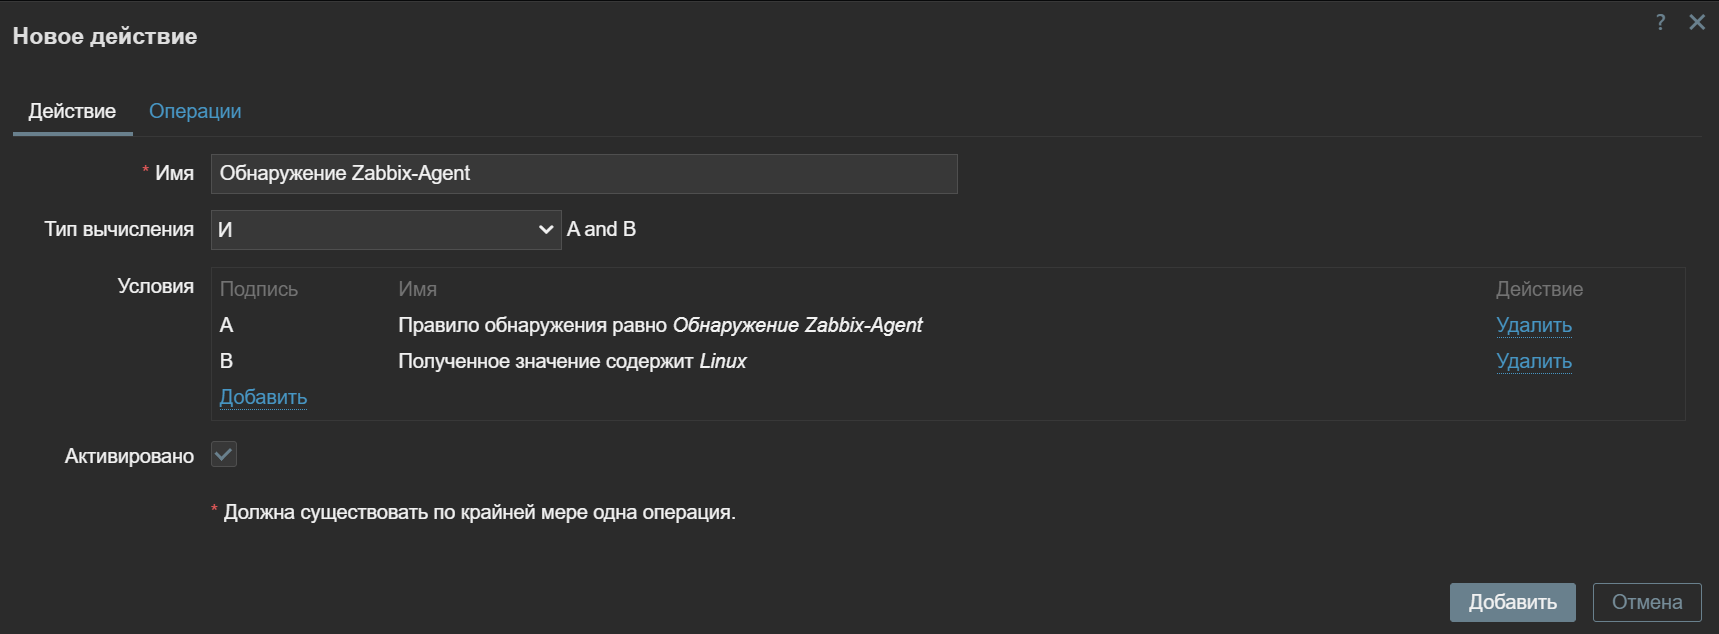Click the Полученное значение содержит Linux condition
Image resolution: width=1719 pixels, height=634 pixels.
pyautogui.click(x=572, y=361)
